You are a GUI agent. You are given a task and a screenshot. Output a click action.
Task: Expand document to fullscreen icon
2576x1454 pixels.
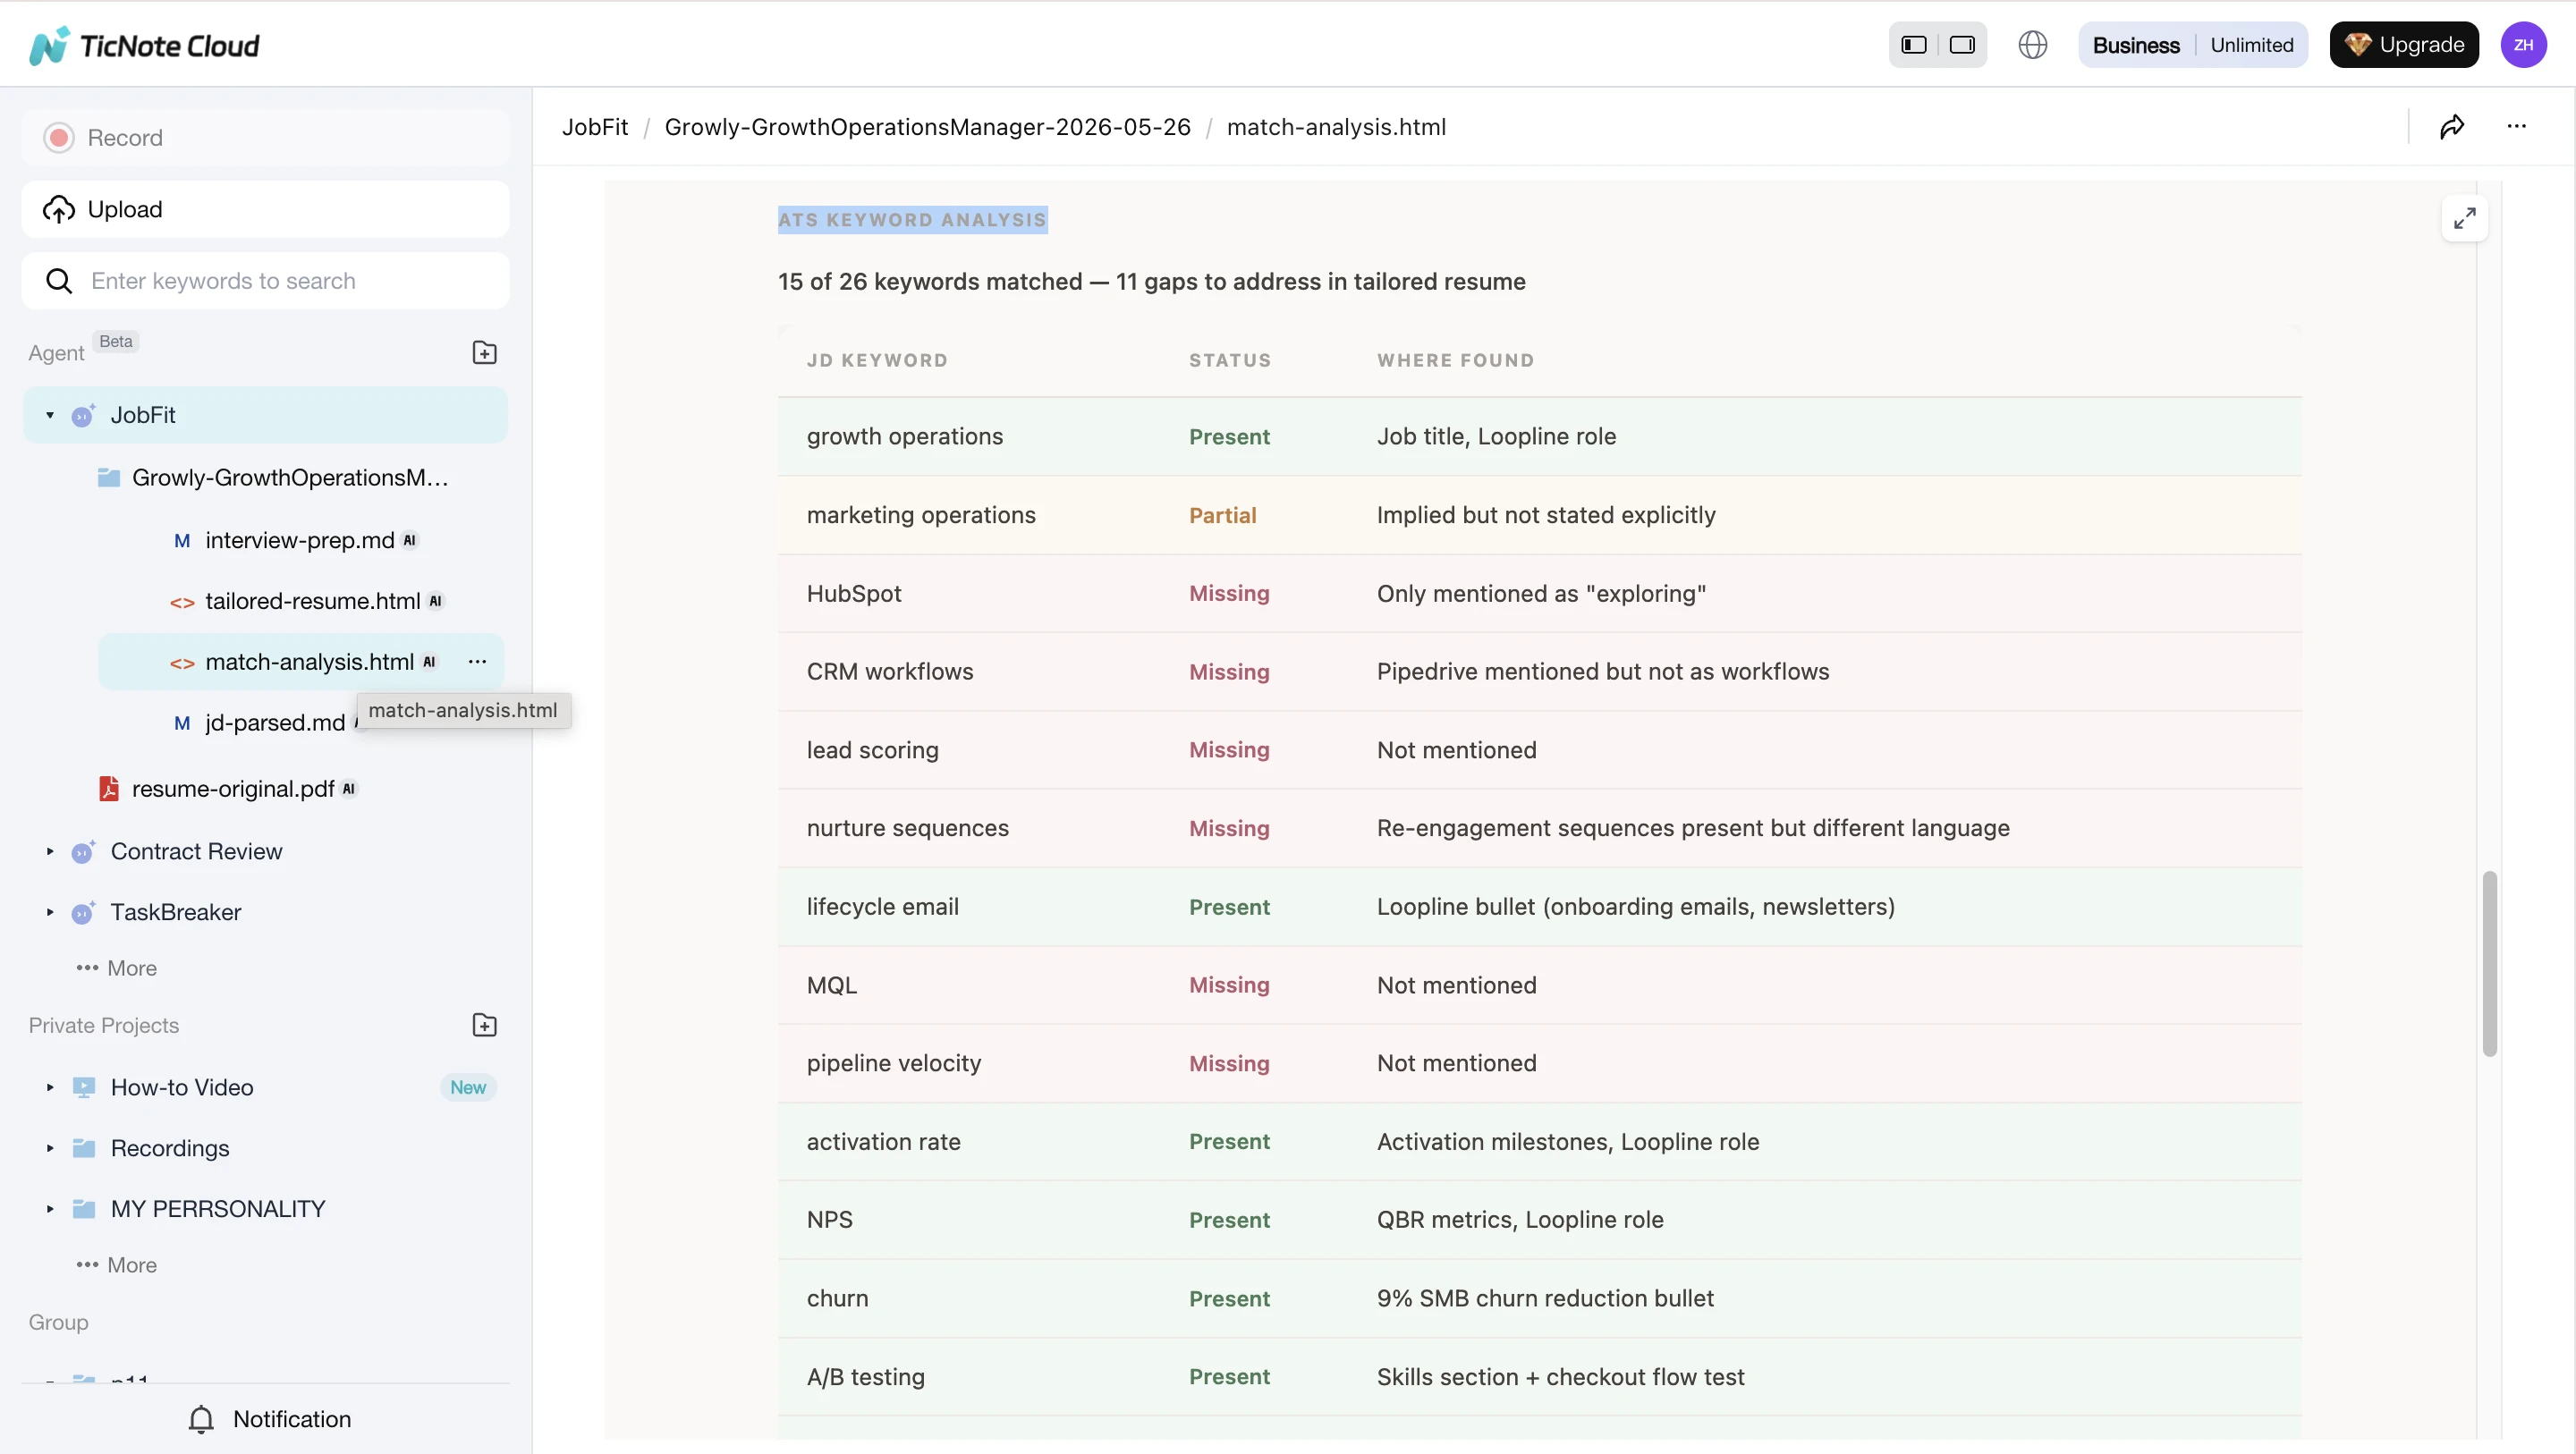tap(2465, 218)
